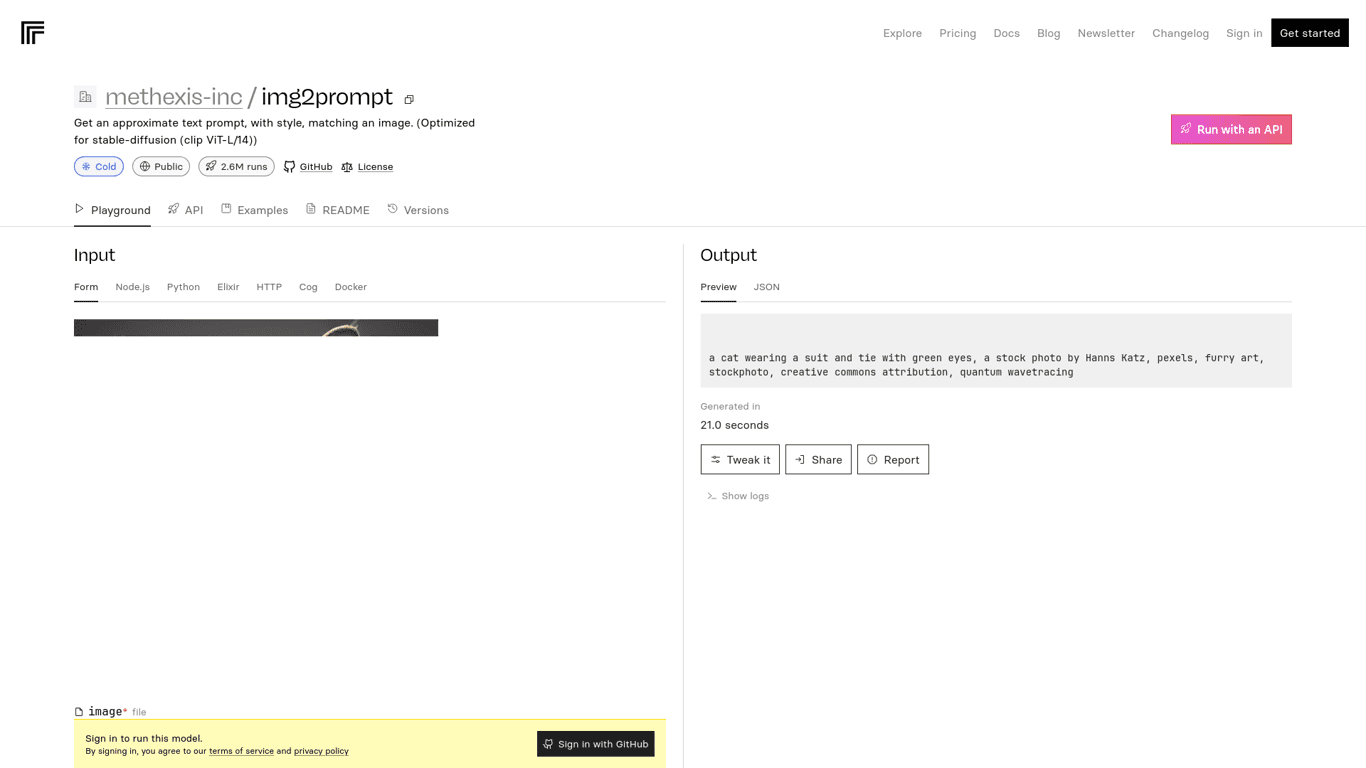
Task: Open the Versions tab
Action: (x=418, y=210)
